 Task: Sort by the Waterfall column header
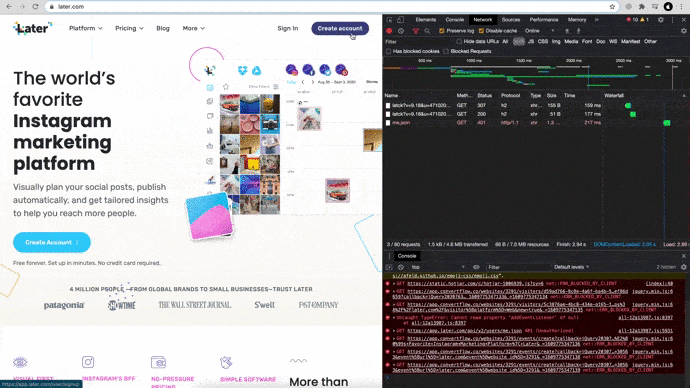614,95
